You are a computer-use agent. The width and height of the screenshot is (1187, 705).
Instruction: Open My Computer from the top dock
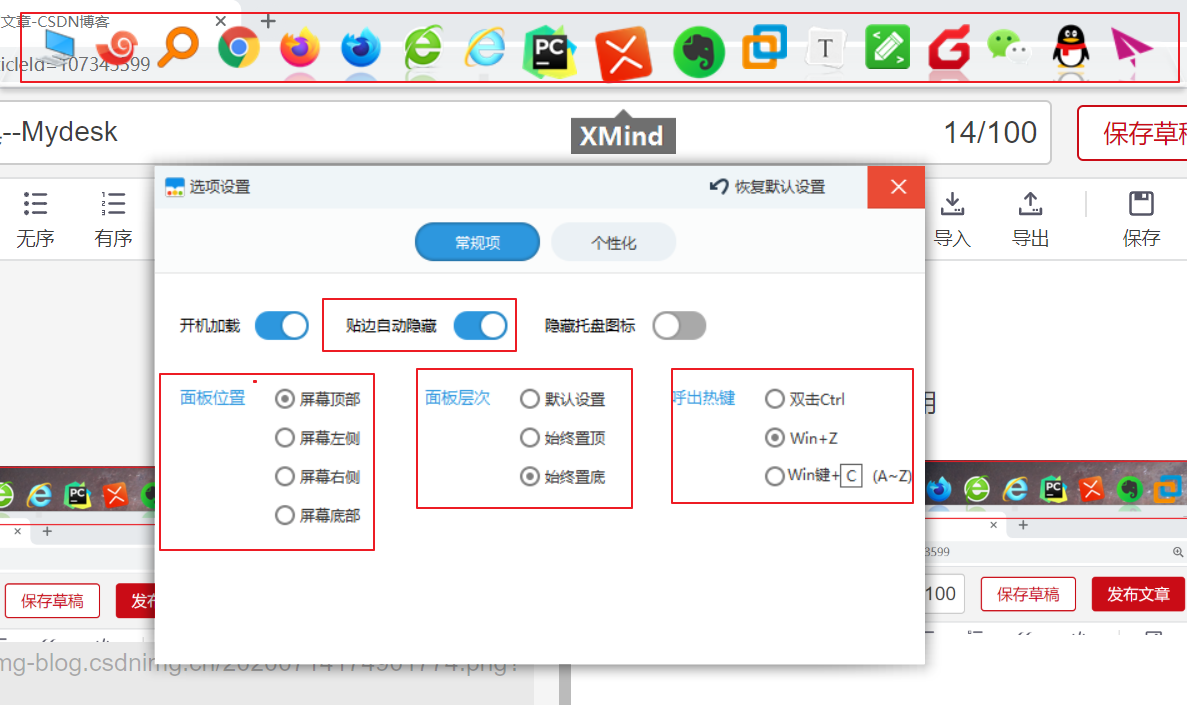pyautogui.click(x=58, y=47)
